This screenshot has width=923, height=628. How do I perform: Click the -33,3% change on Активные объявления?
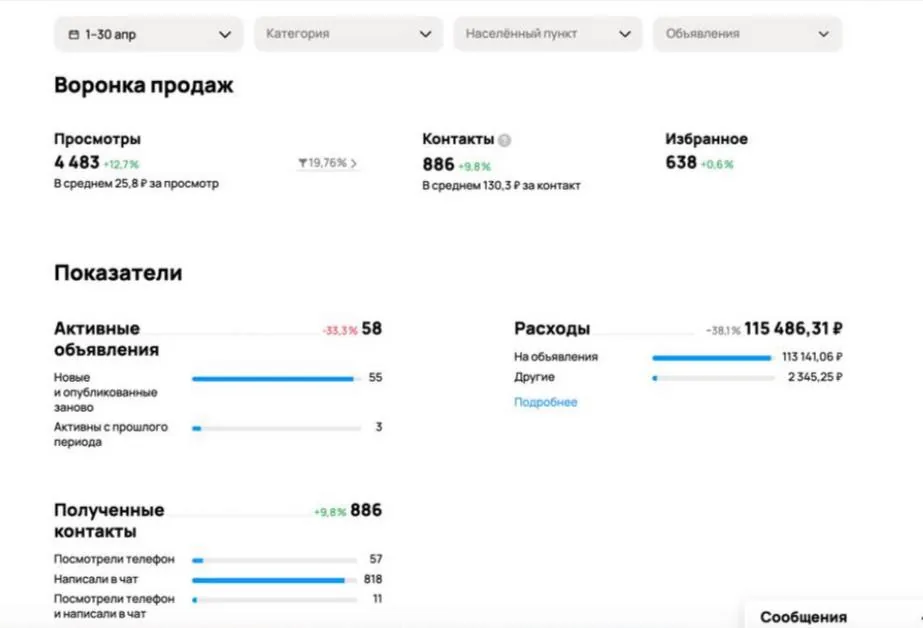click(x=340, y=331)
